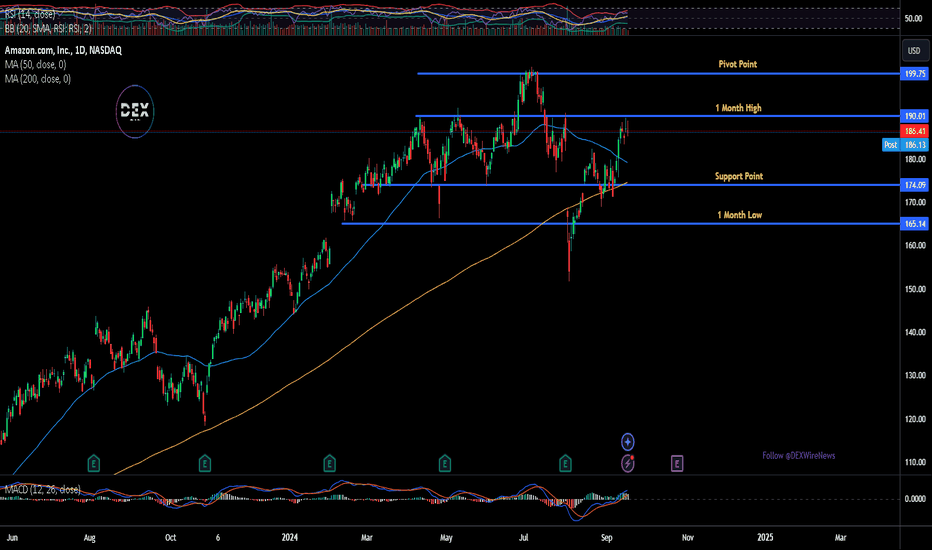Click the Post 186.13 price tag

click(x=905, y=144)
